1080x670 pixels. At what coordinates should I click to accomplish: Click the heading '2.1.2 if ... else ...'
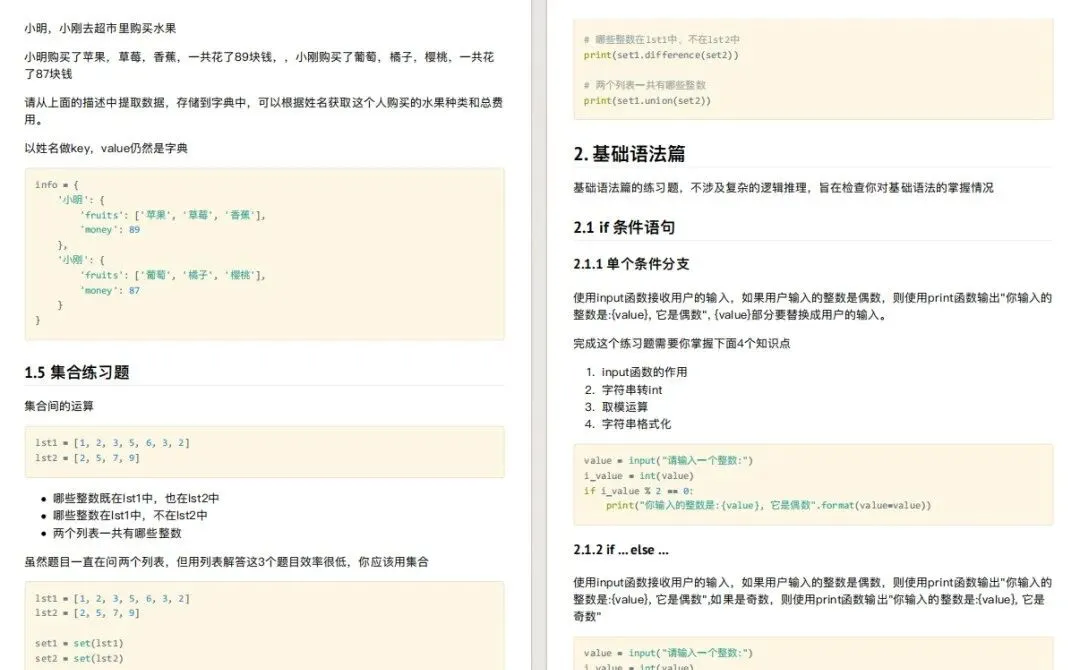(621, 549)
